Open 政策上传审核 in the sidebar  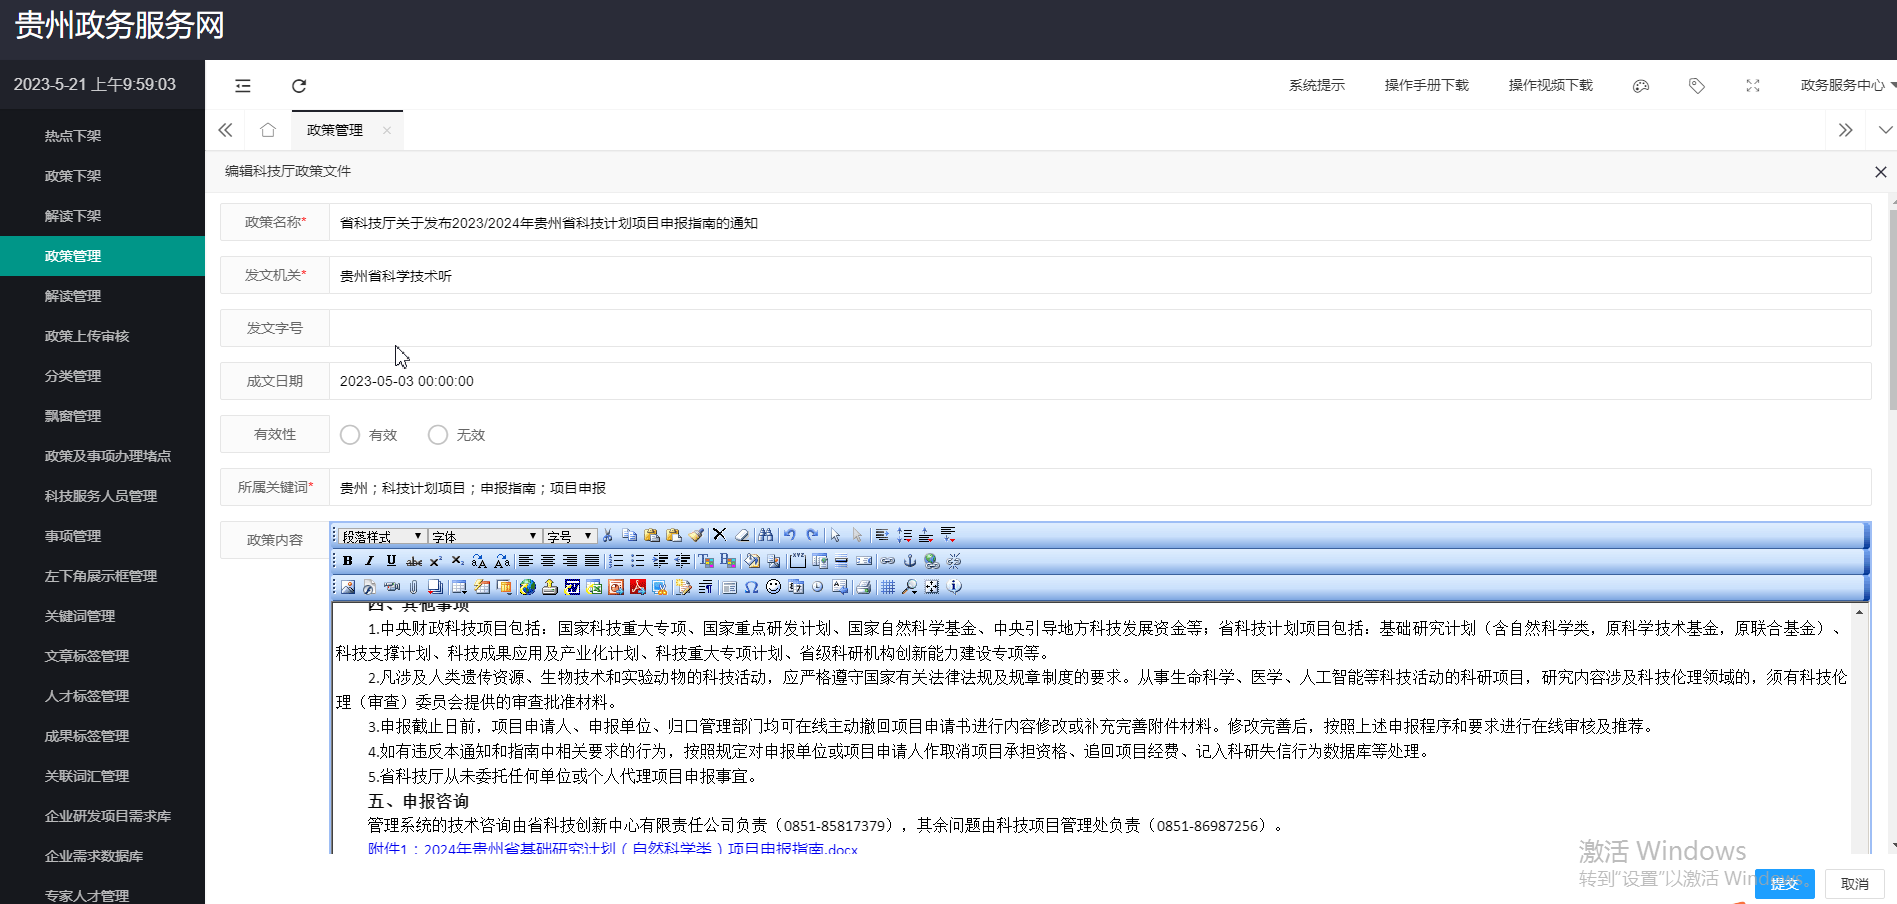tap(87, 336)
